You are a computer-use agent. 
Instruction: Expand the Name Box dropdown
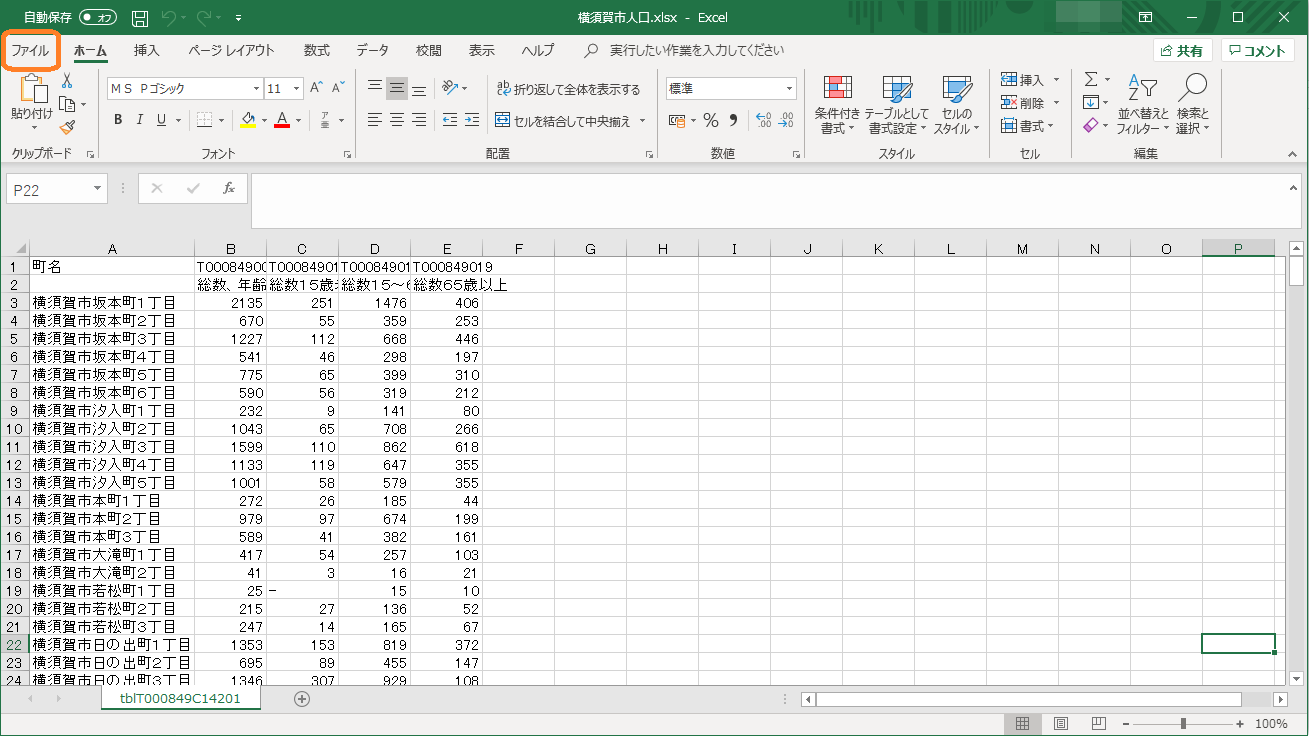pyautogui.click(x=97, y=189)
